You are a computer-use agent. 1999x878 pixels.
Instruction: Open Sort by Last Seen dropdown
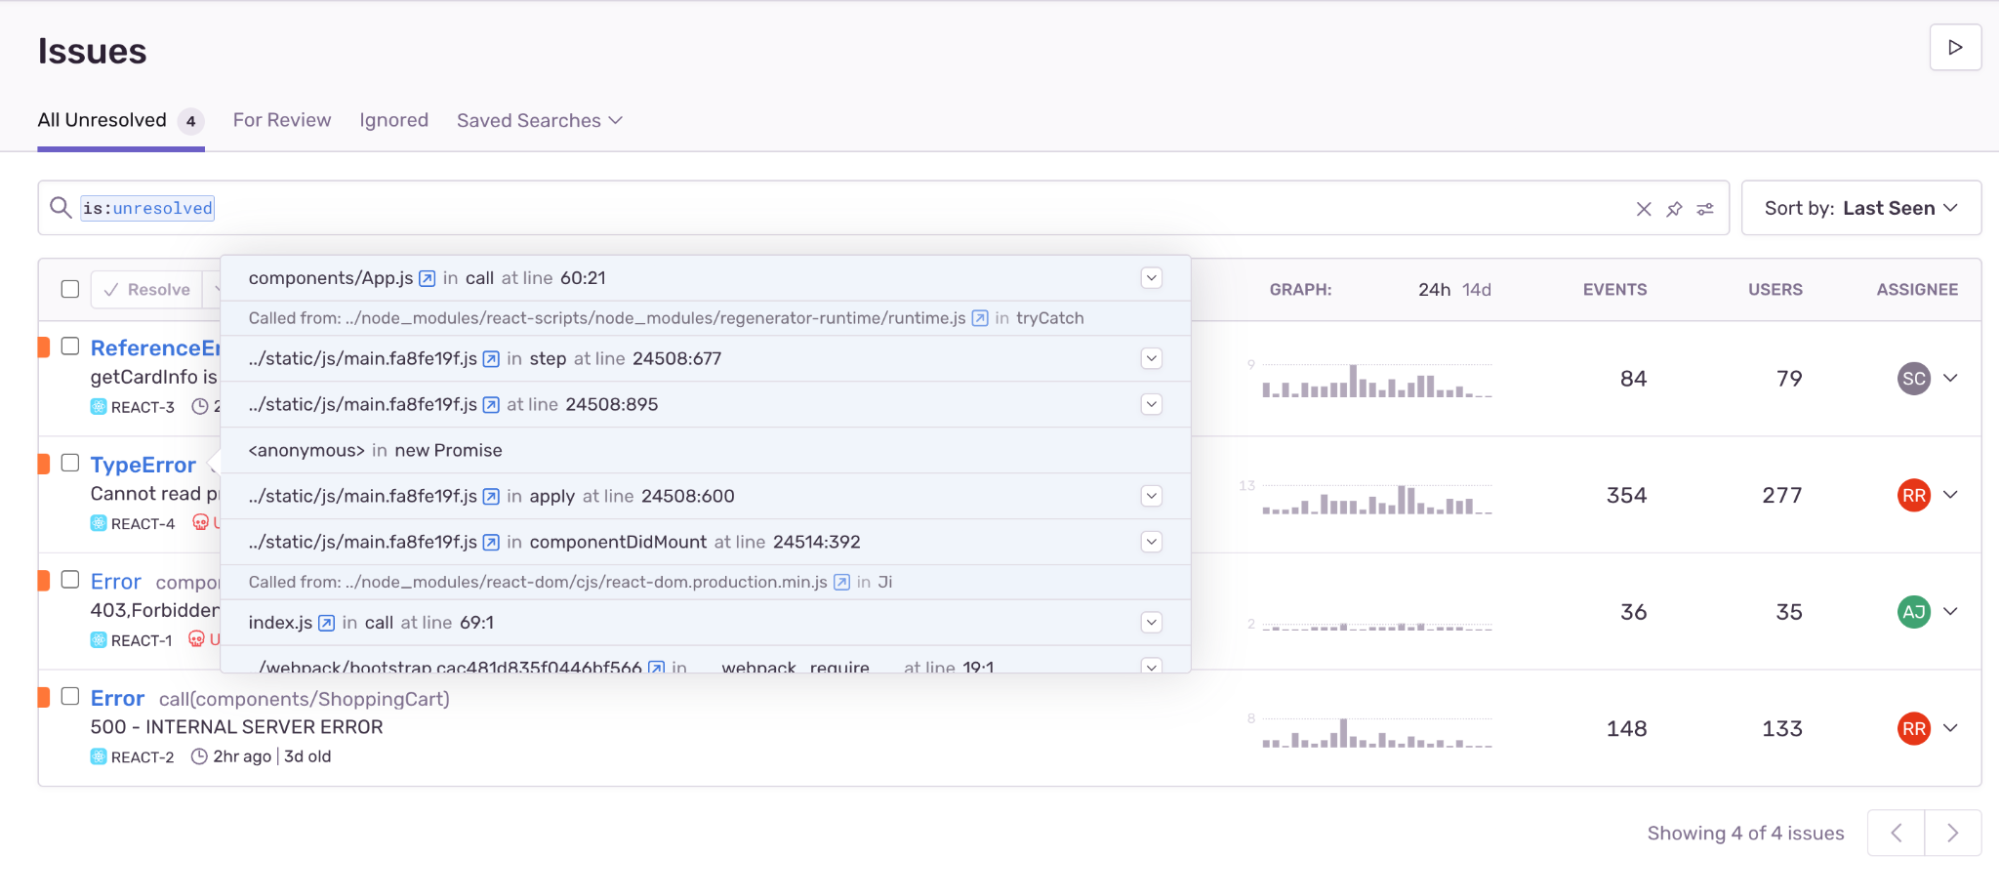click(1861, 208)
